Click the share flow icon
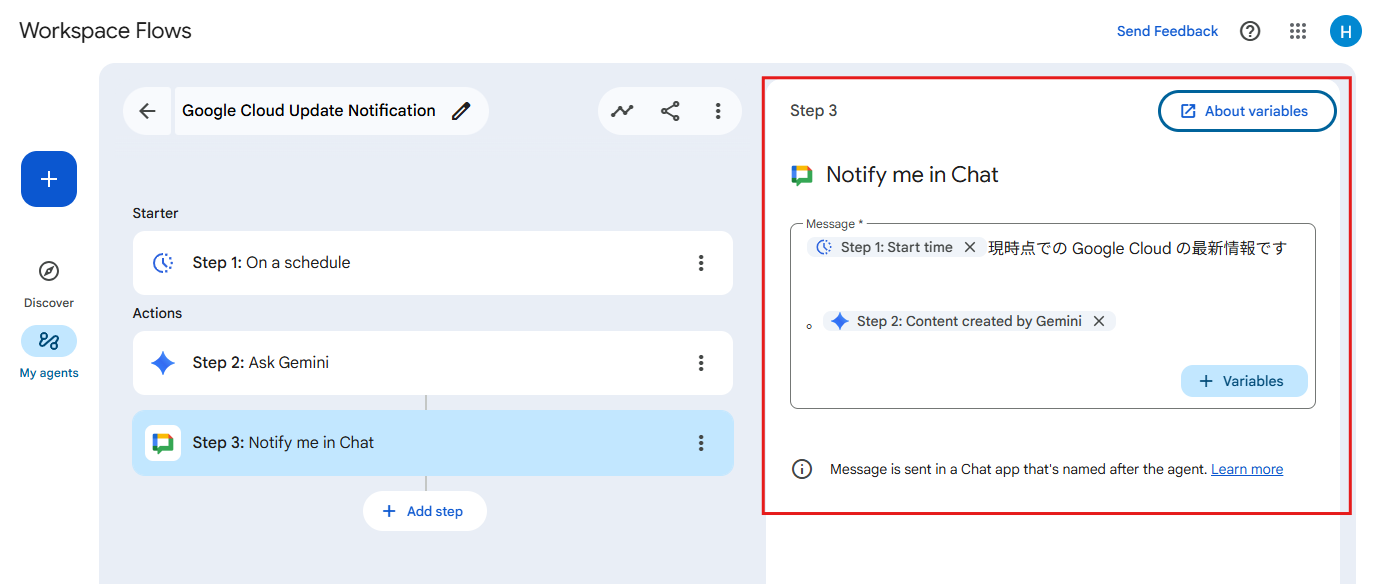 point(670,111)
